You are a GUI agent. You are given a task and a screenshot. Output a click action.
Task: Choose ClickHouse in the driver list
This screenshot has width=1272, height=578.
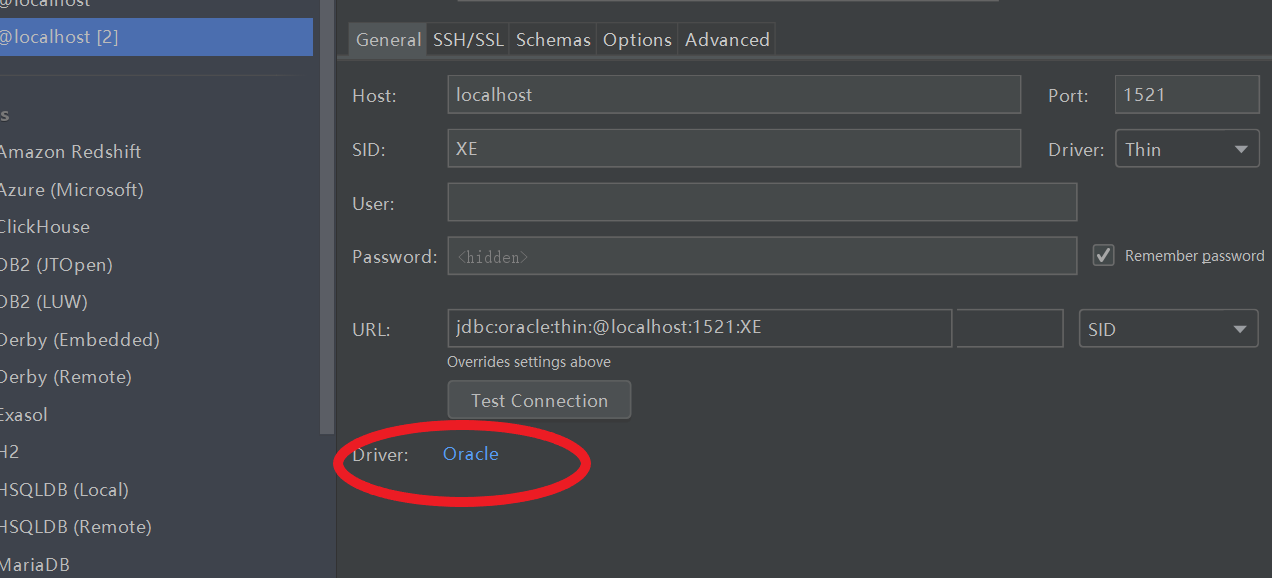point(46,226)
